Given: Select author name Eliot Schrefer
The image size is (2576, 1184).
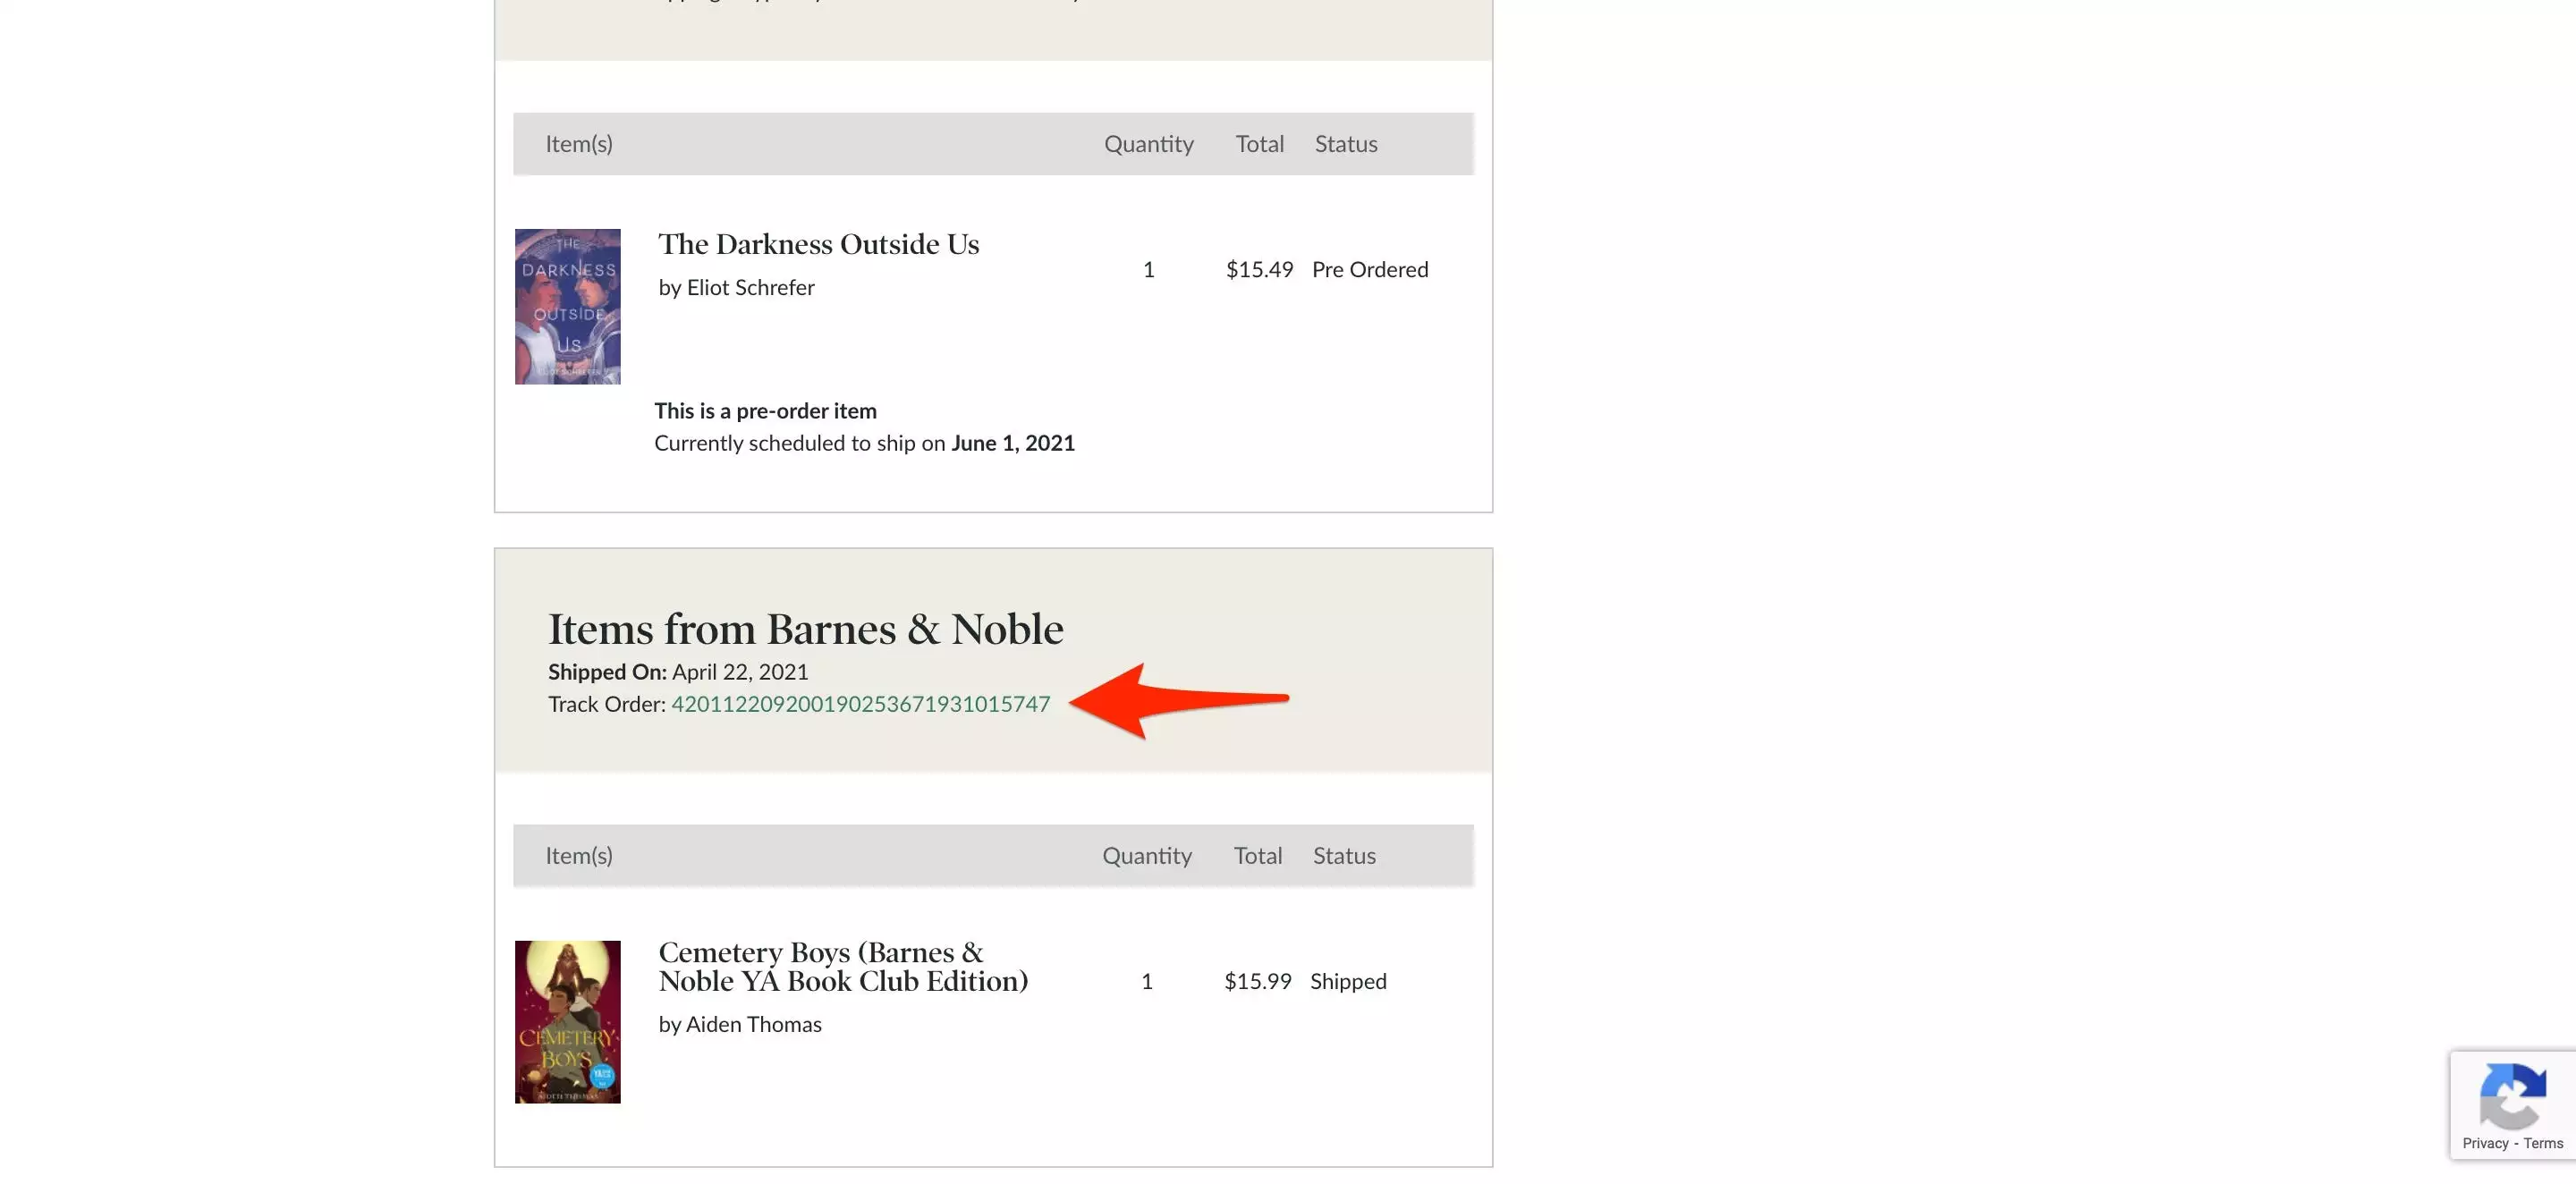Looking at the screenshot, I should pos(750,288).
